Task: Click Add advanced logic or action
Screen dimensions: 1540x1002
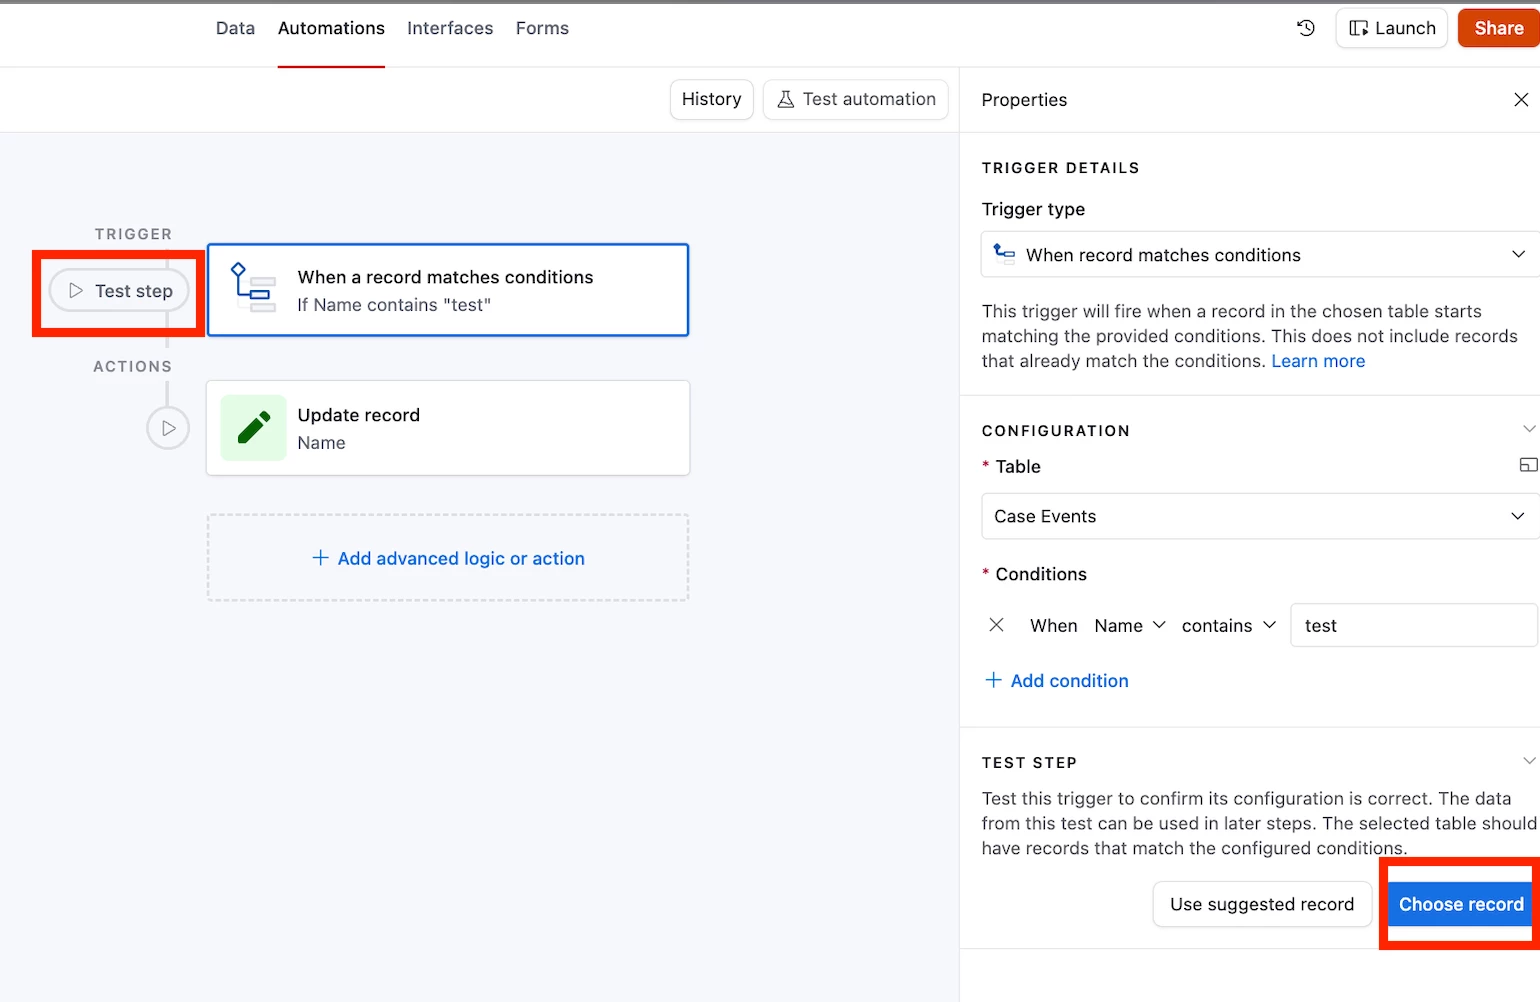Action: pyautogui.click(x=448, y=558)
